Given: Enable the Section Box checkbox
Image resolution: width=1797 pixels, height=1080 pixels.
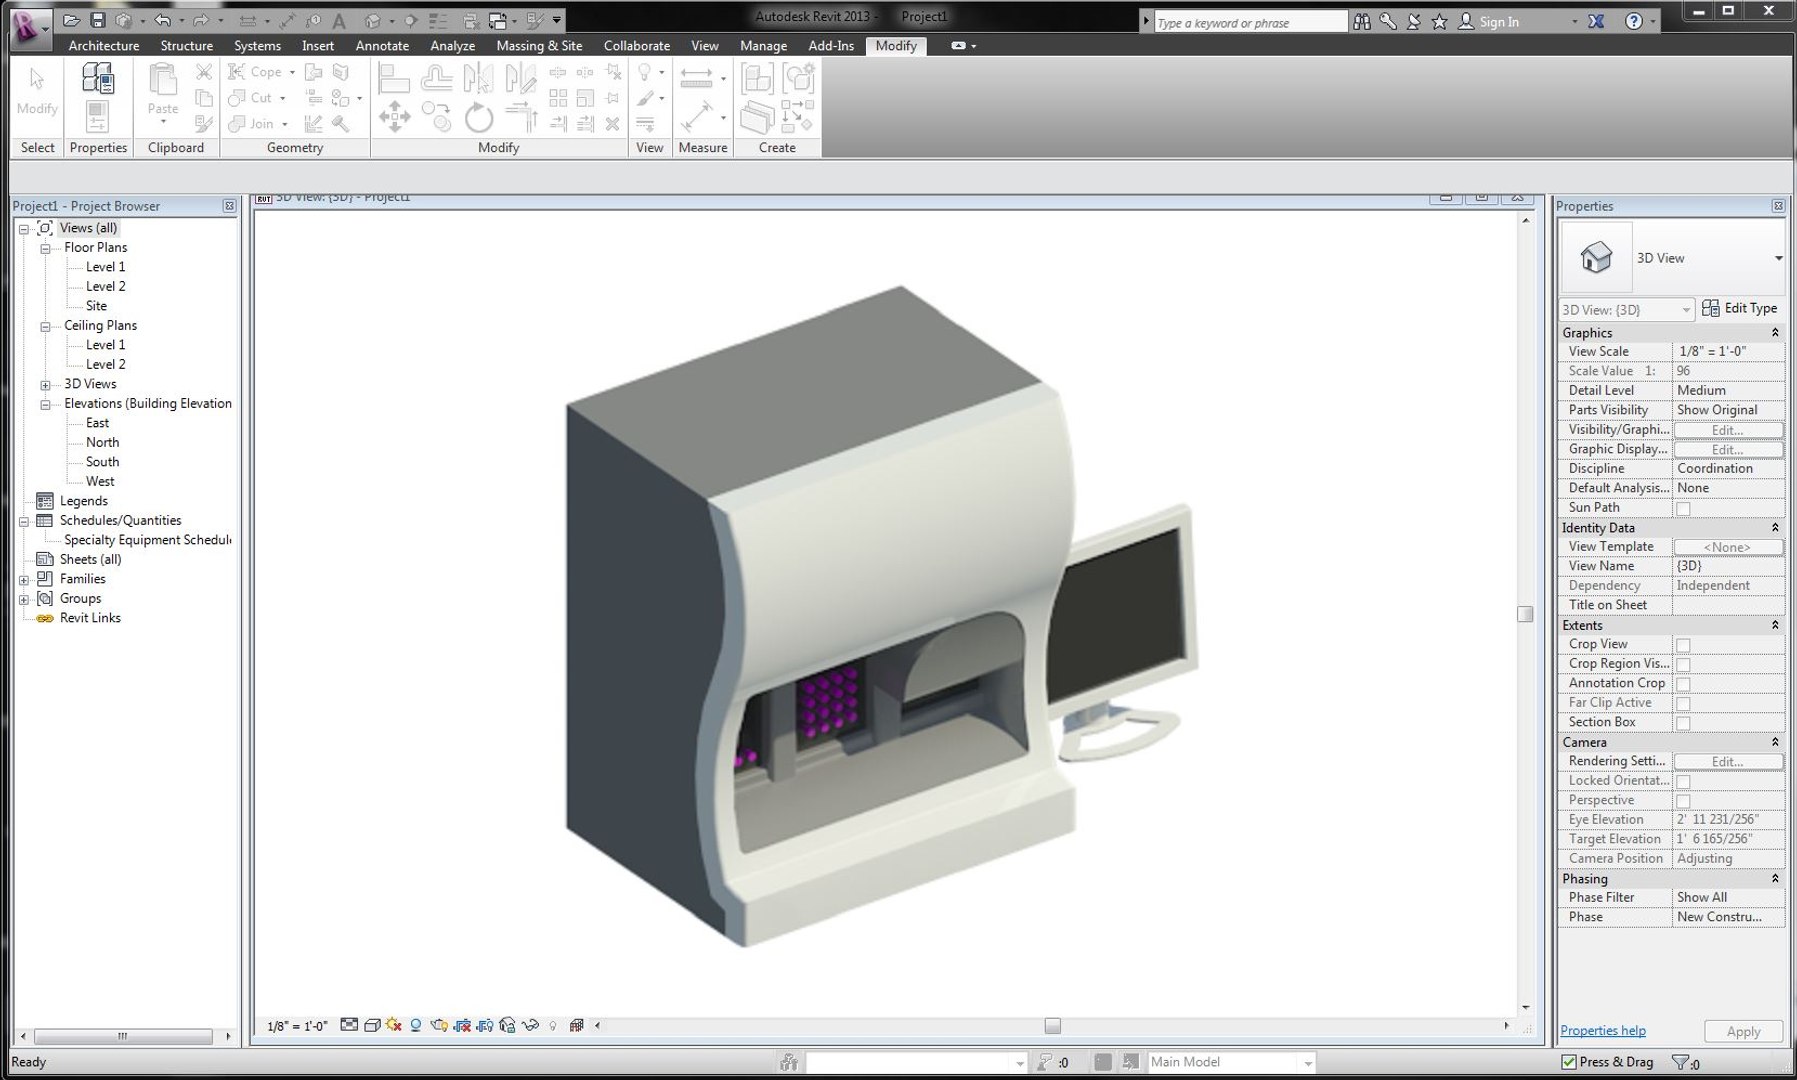Looking at the screenshot, I should 1683,723.
